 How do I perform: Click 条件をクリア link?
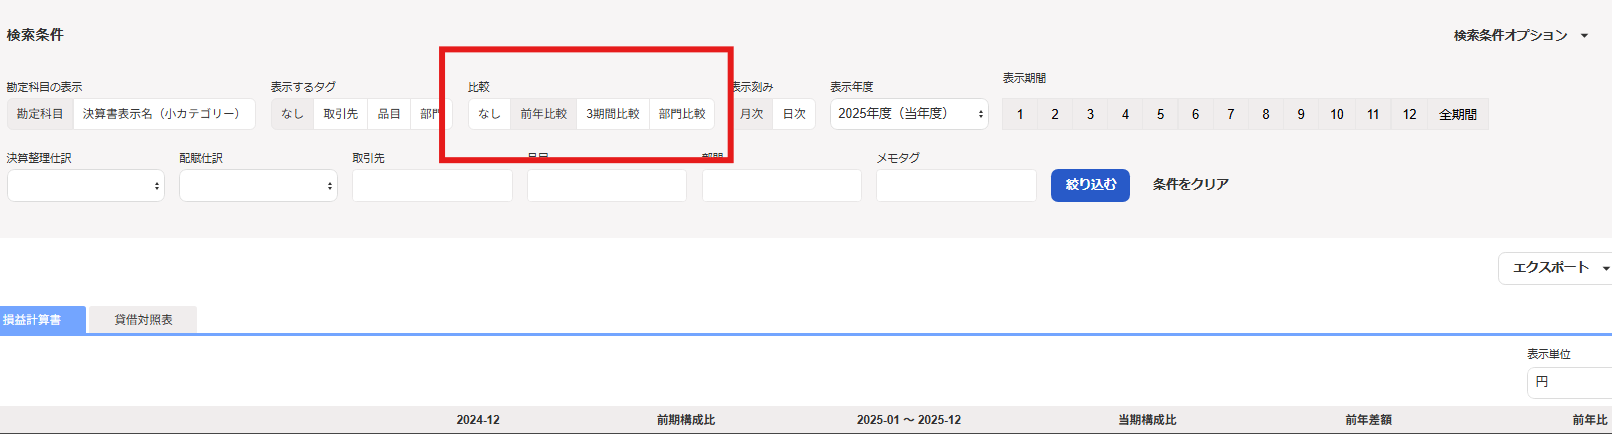coord(1190,185)
